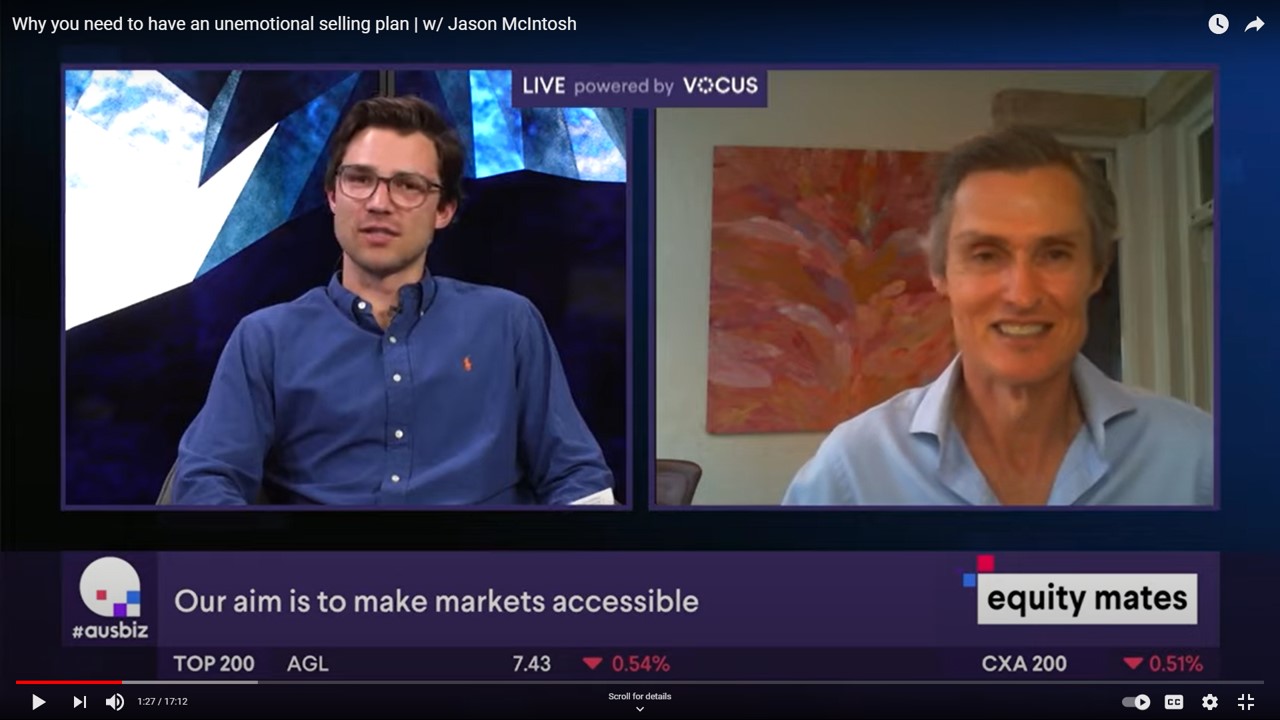Add video to Watch Later clock icon
The width and height of the screenshot is (1280, 720).
[1218, 24]
